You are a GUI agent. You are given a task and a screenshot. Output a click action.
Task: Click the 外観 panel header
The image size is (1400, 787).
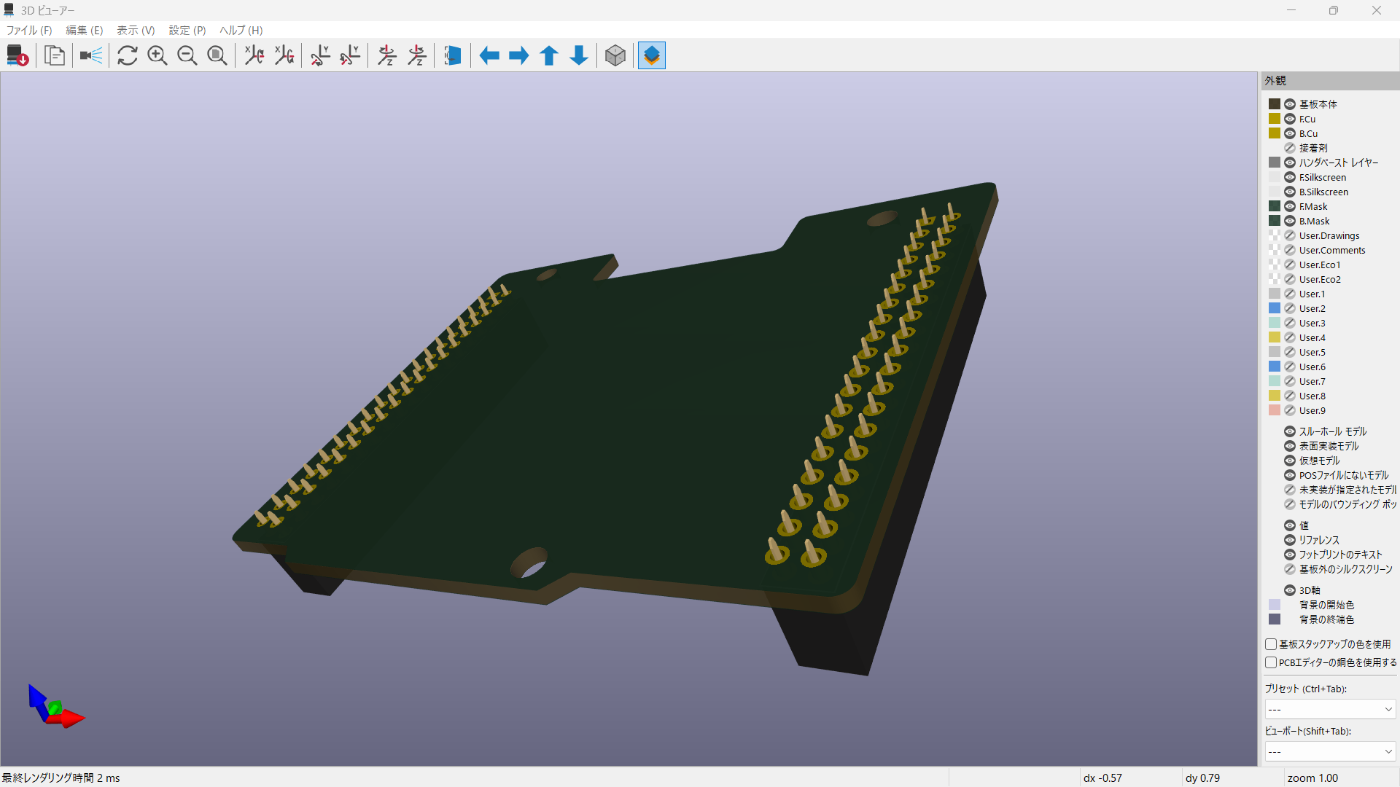1329,81
